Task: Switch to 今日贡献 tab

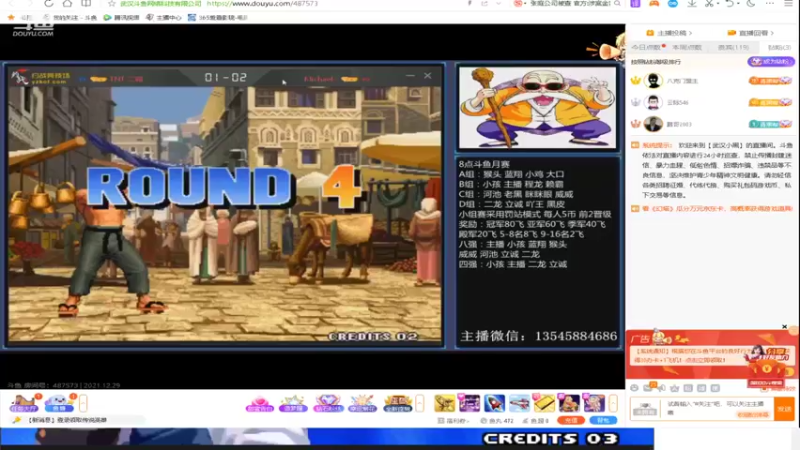Action: tap(646, 47)
